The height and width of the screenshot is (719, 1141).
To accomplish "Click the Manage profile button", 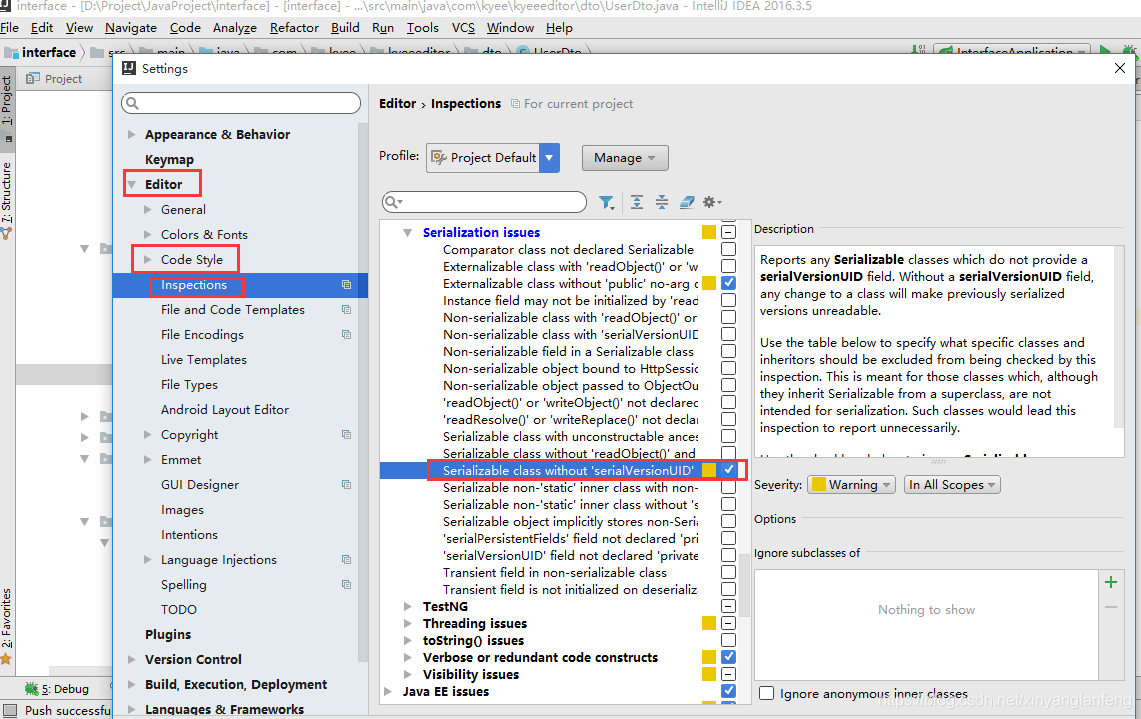I will pos(625,158).
